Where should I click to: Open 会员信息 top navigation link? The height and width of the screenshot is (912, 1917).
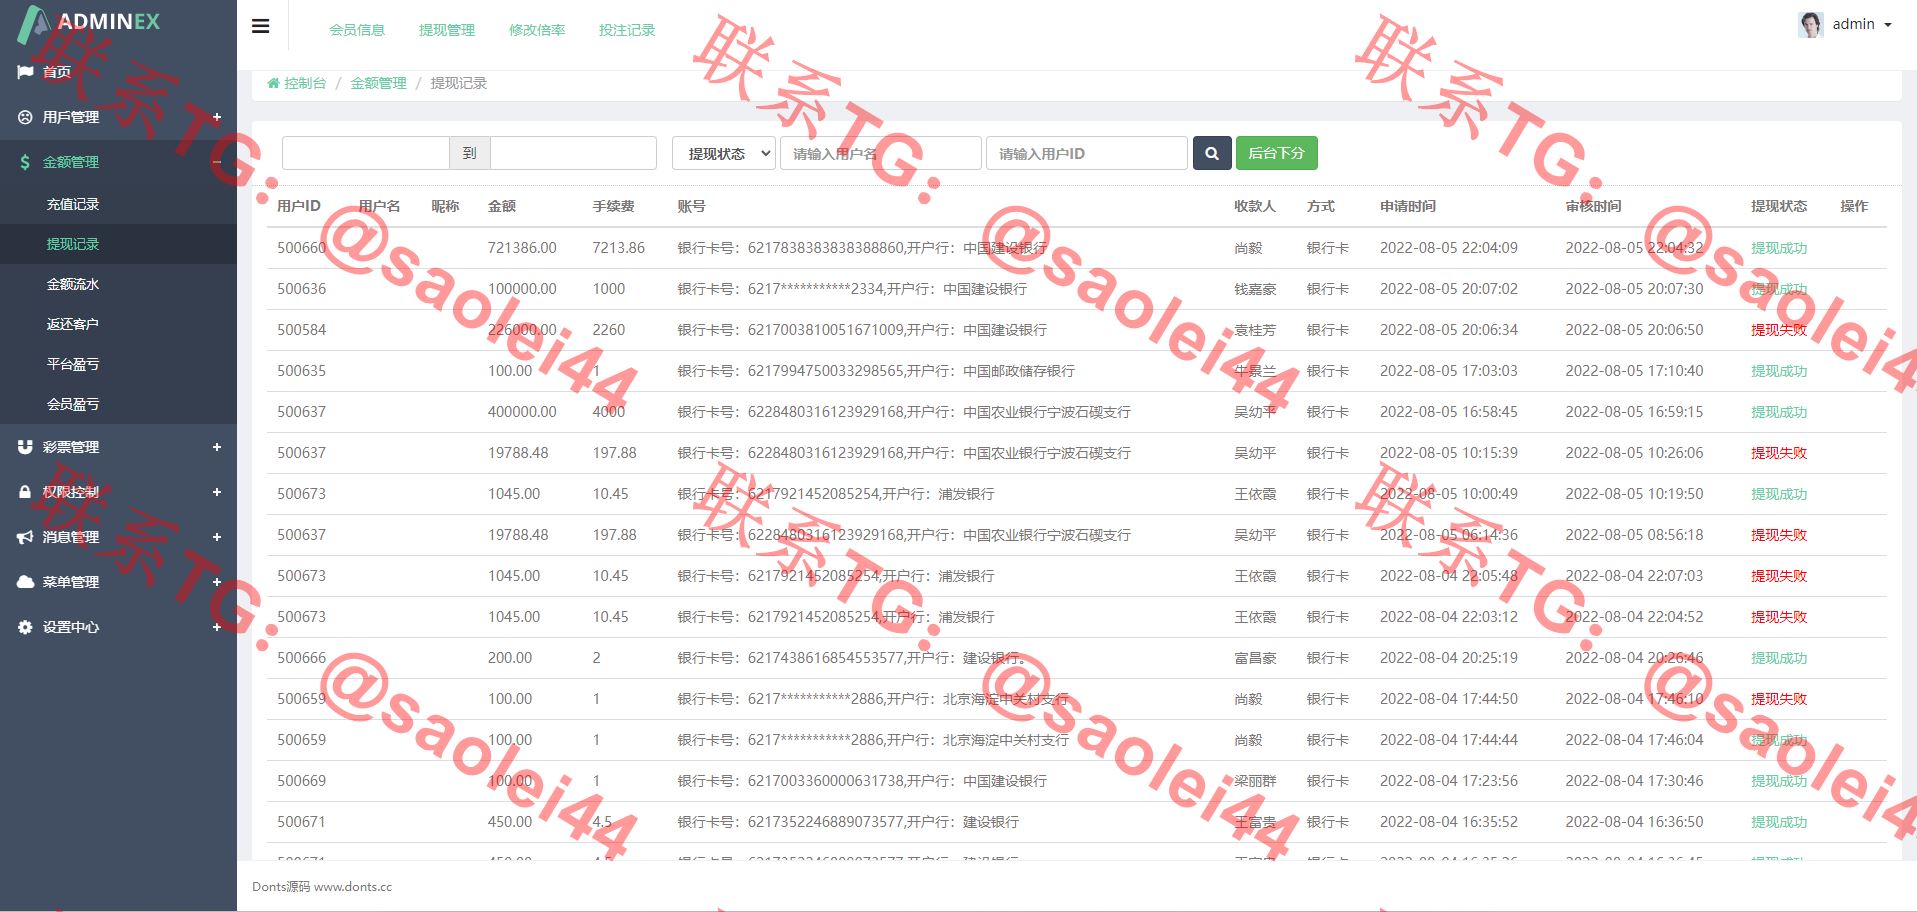click(x=357, y=30)
